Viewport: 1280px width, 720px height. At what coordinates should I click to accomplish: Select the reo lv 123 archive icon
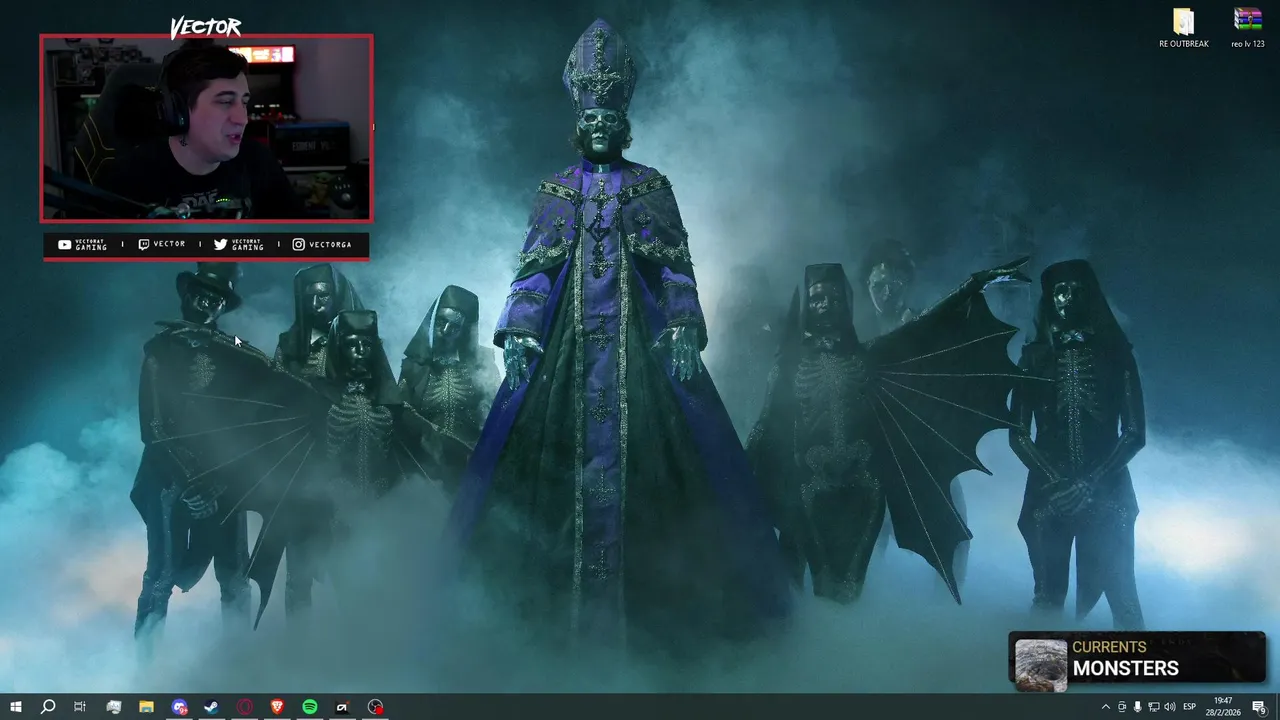click(1247, 28)
